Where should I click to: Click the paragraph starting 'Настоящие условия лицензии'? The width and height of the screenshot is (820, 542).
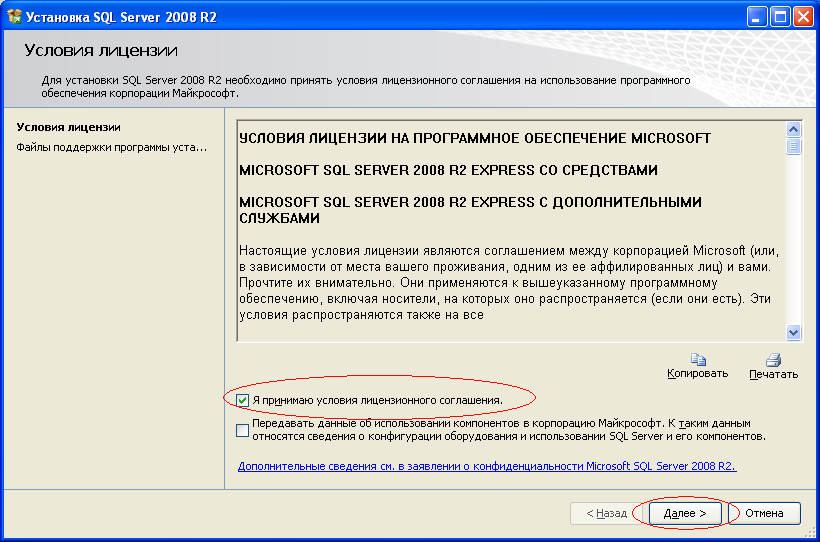point(509,283)
